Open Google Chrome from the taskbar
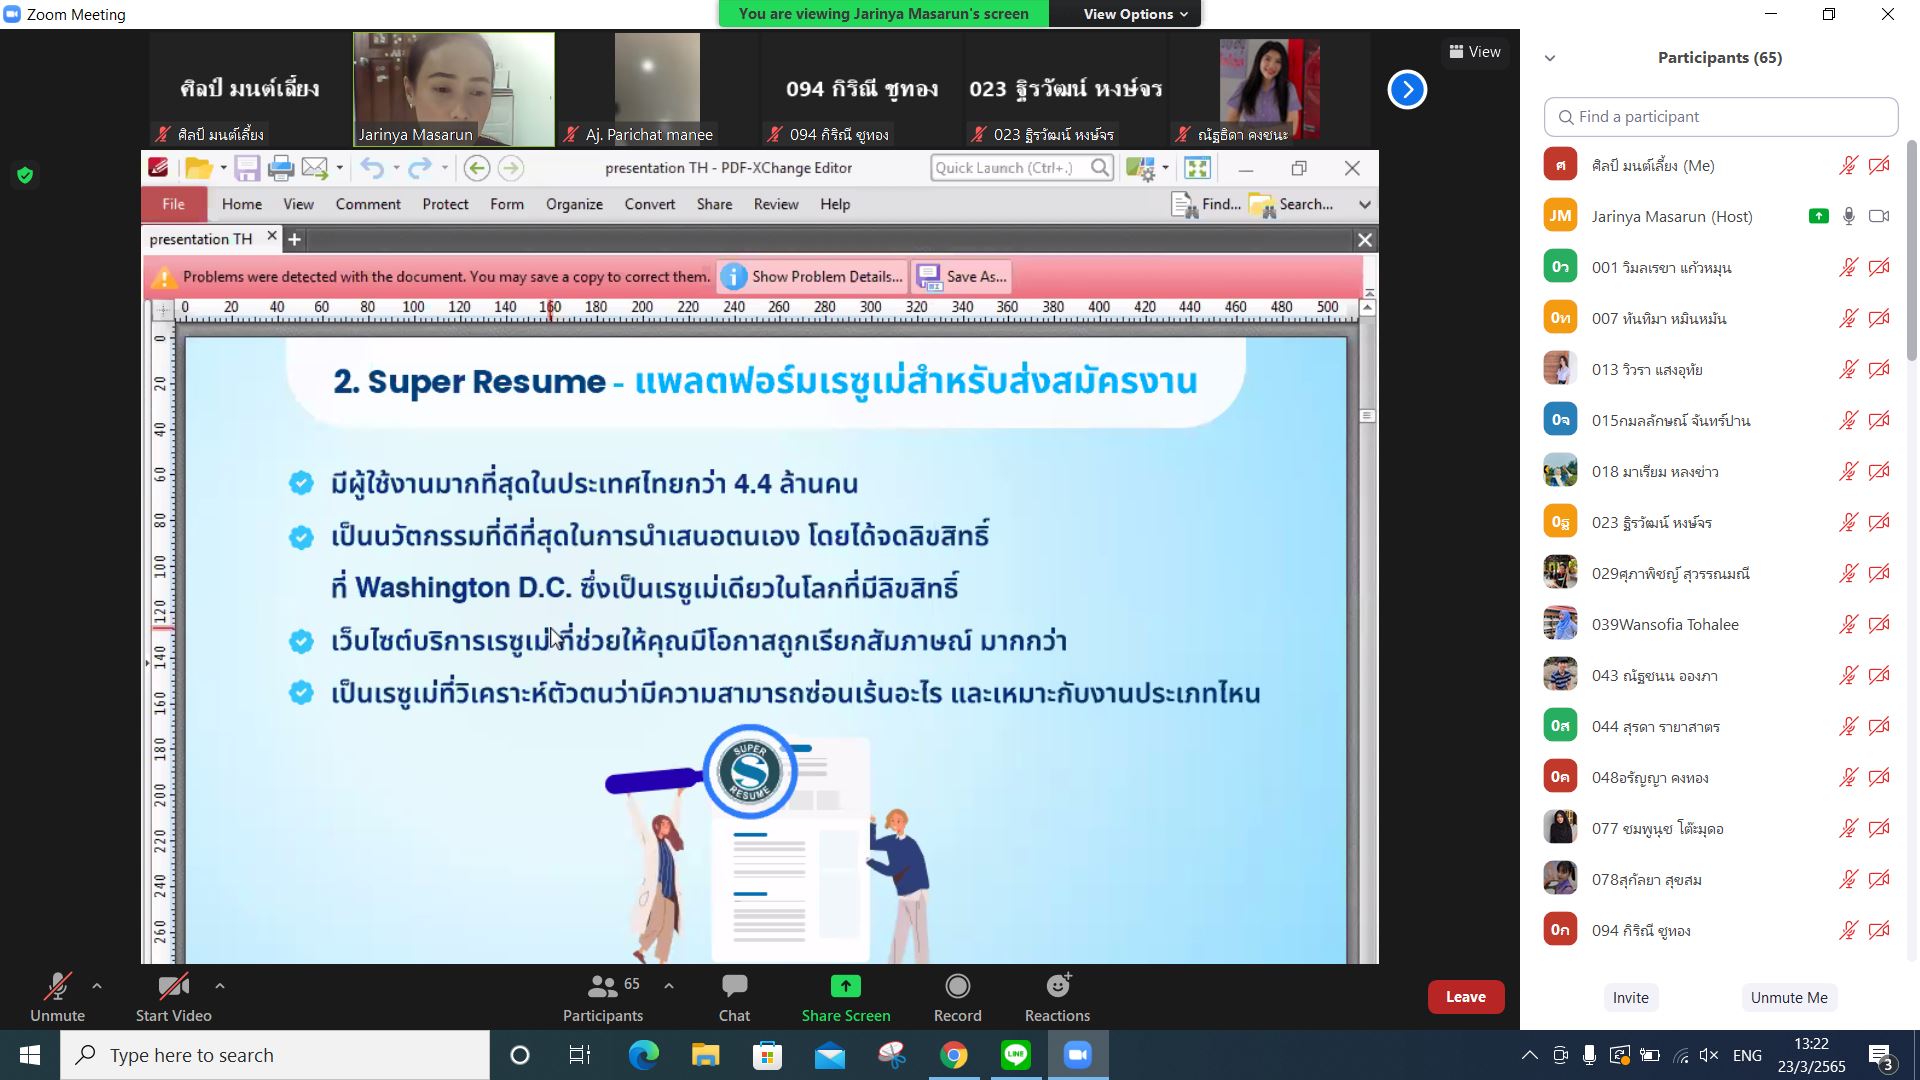Viewport: 1920px width, 1080px height. point(954,1055)
